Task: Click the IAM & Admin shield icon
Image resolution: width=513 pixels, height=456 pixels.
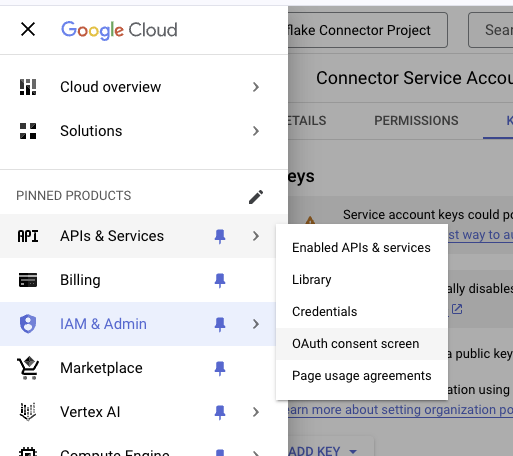Action: pyautogui.click(x=28, y=324)
